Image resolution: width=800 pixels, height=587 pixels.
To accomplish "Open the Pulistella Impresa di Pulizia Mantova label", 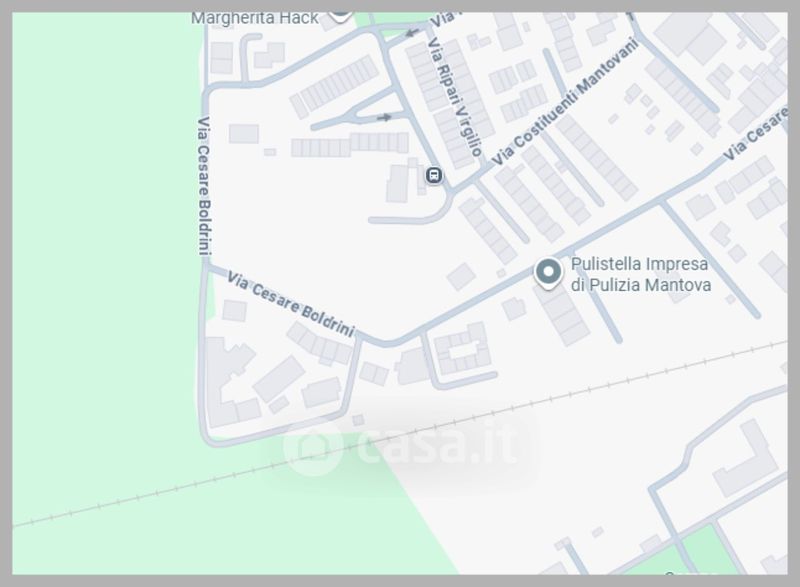I will (x=640, y=274).
